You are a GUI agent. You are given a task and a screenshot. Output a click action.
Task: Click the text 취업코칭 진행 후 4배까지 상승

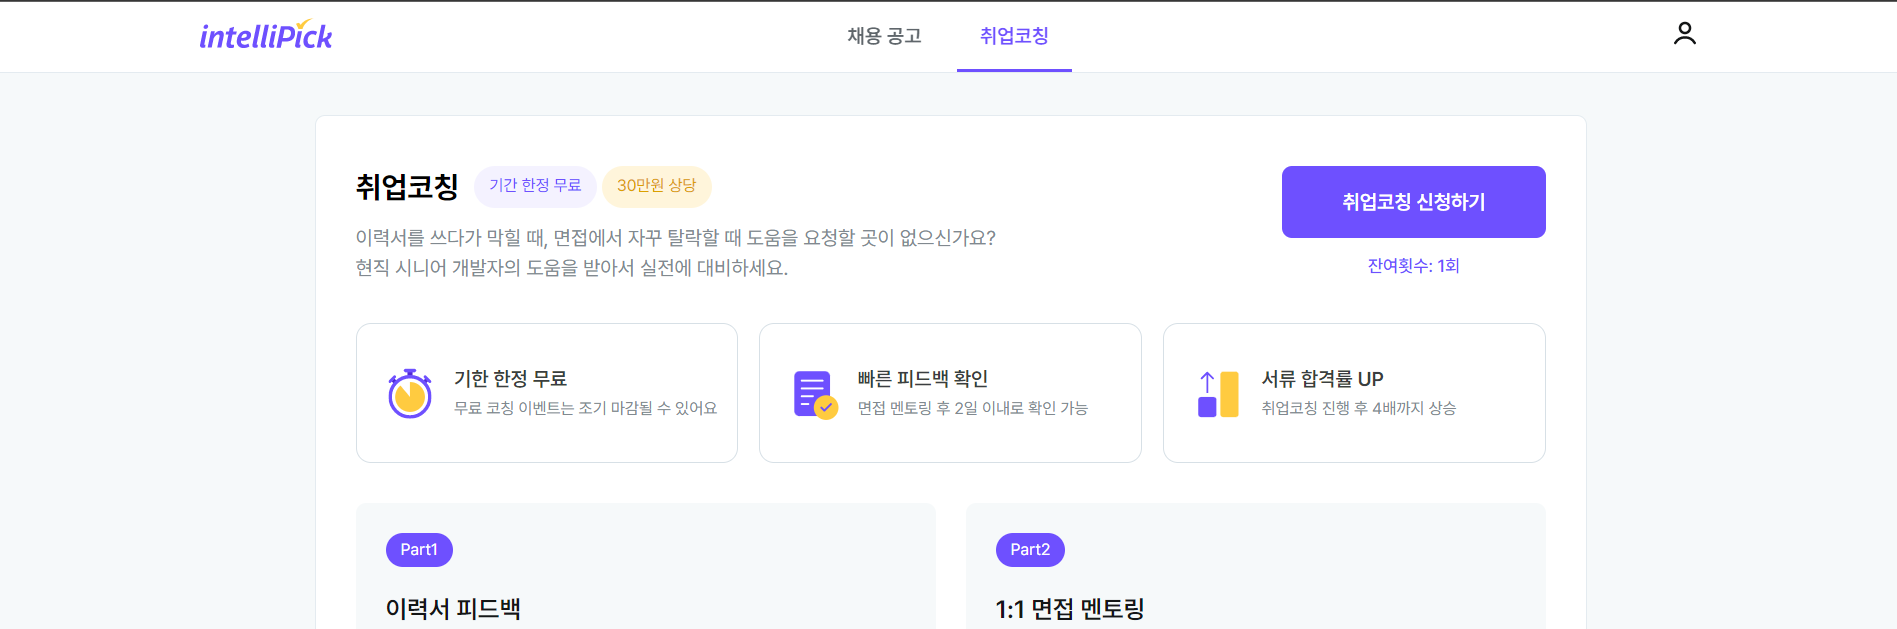click(x=1359, y=408)
